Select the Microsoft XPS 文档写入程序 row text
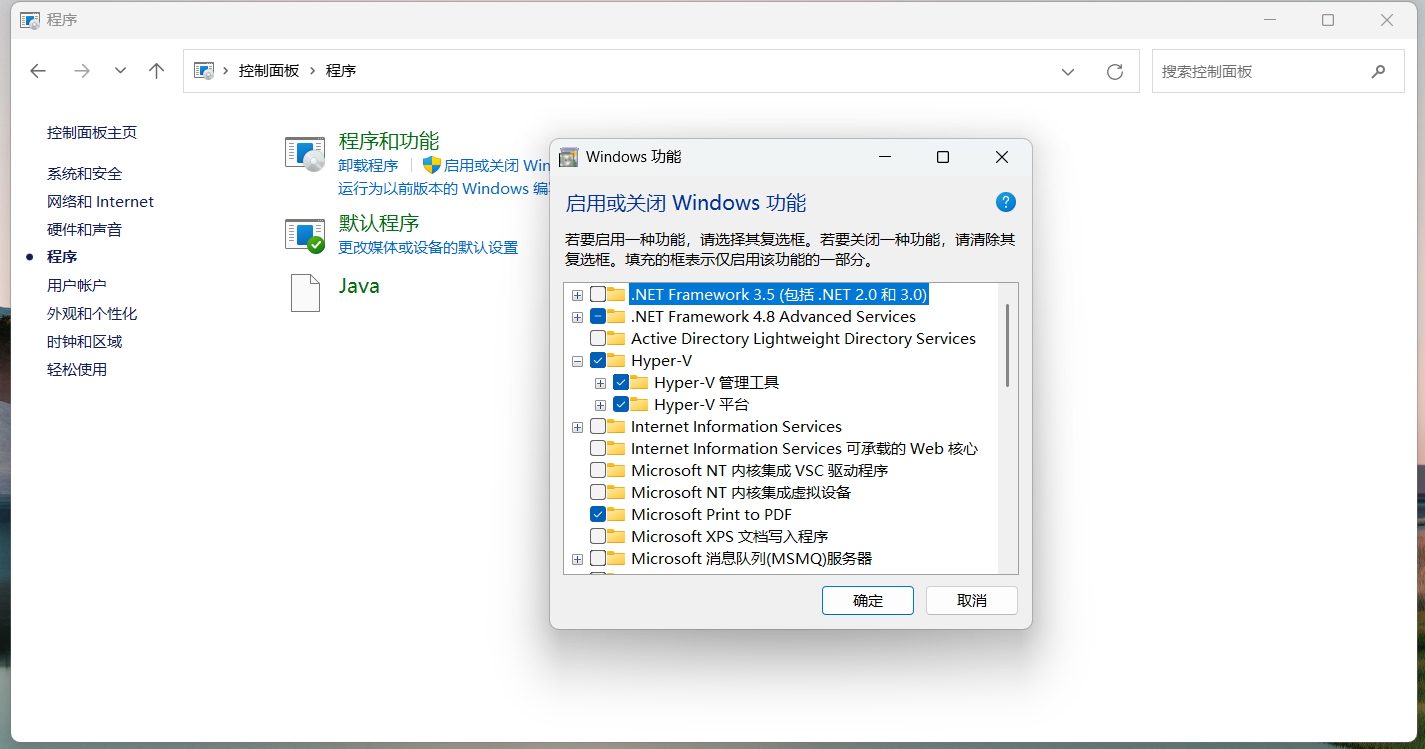Image resolution: width=1425 pixels, height=749 pixels. 729,537
